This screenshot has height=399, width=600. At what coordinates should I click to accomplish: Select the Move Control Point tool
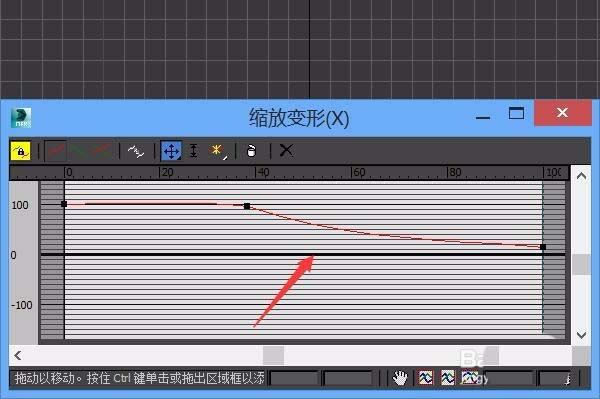pos(171,151)
